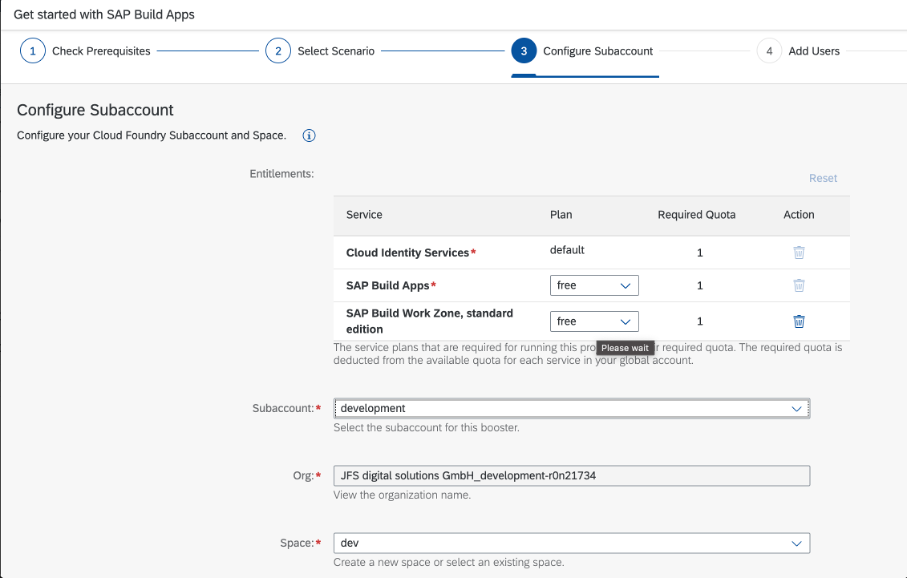Open the plan dropdown for SAP Build Apps
The image size is (908, 578).
pyautogui.click(x=594, y=286)
